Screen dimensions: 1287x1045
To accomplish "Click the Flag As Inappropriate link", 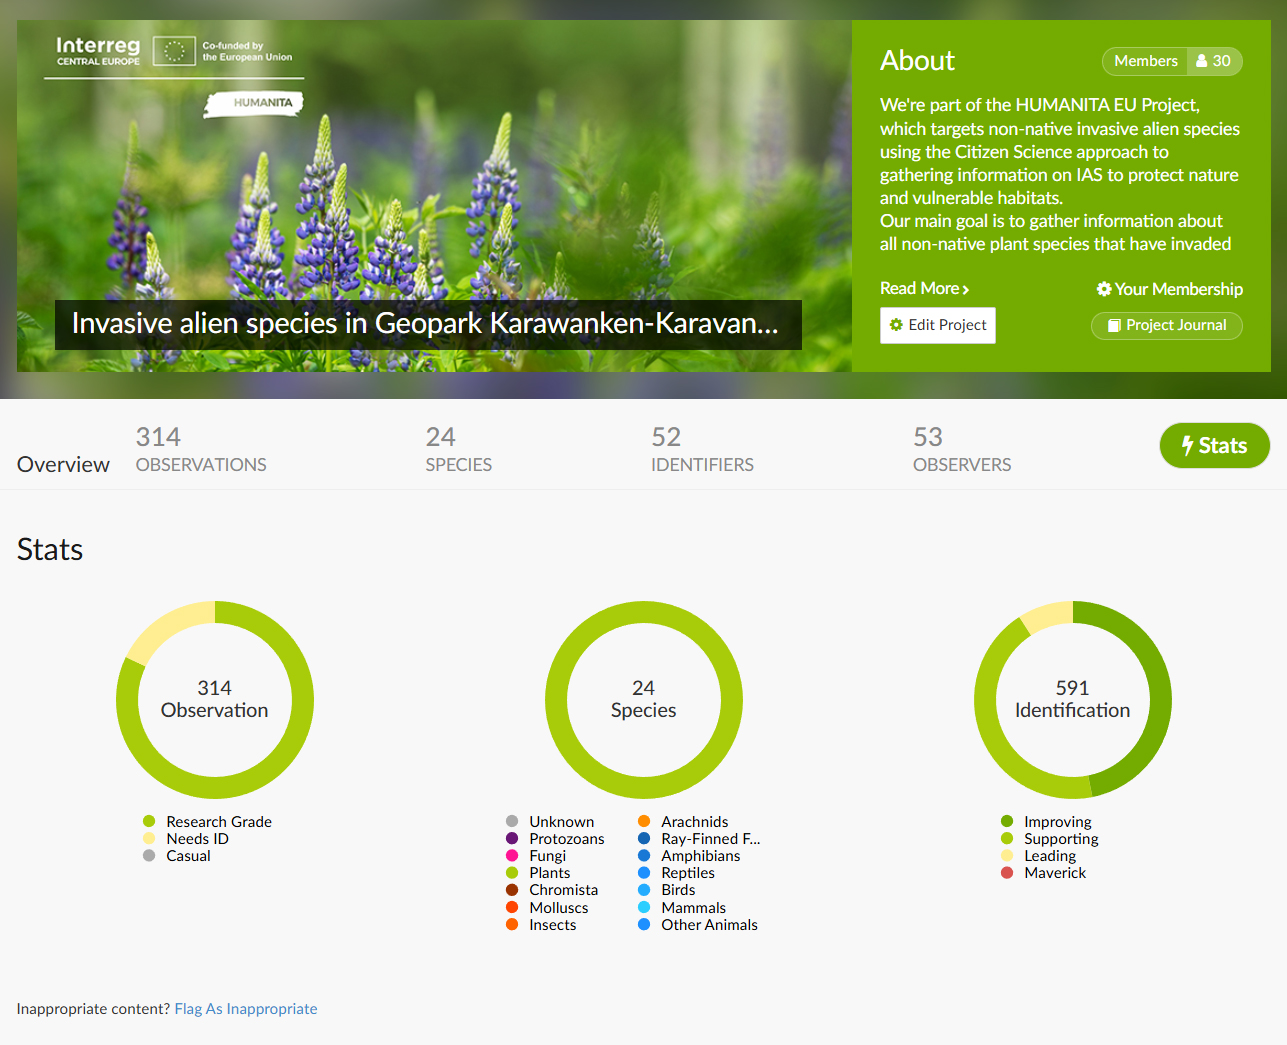I will click(246, 1009).
